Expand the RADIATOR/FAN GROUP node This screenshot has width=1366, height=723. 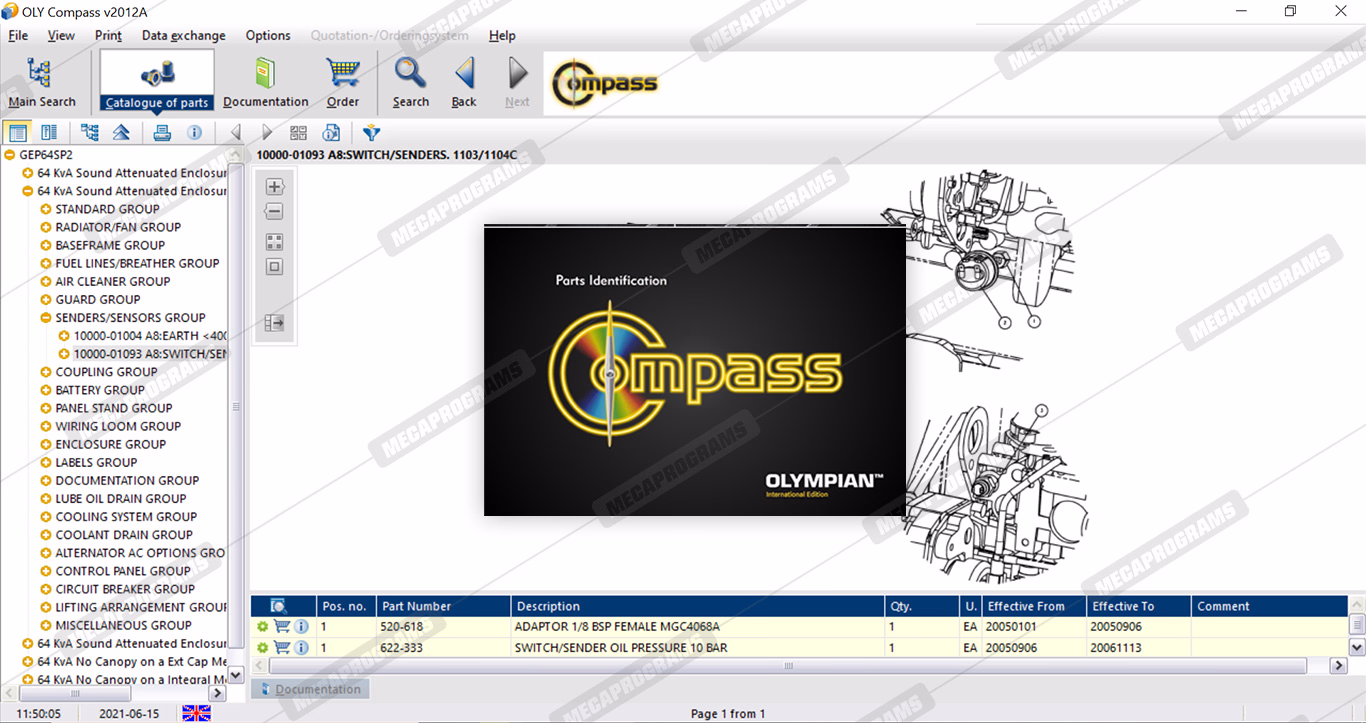click(46, 227)
